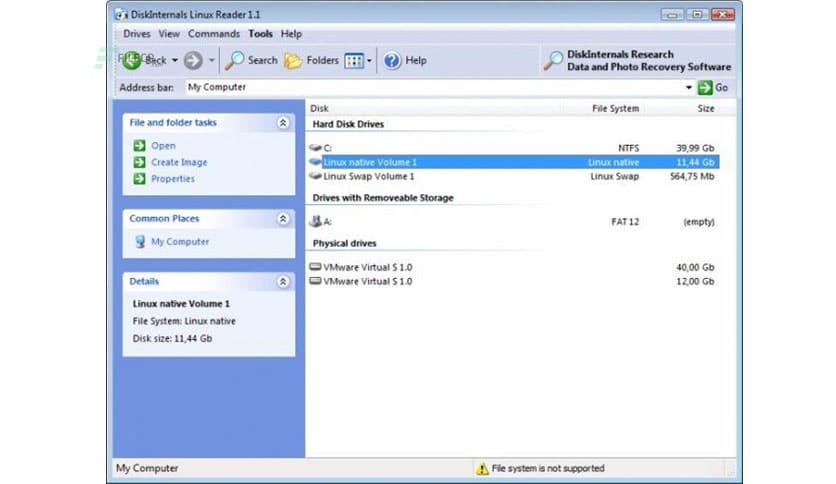Click icon of the 40,00 Gb physical drive
836x484 pixels.
(x=315, y=267)
